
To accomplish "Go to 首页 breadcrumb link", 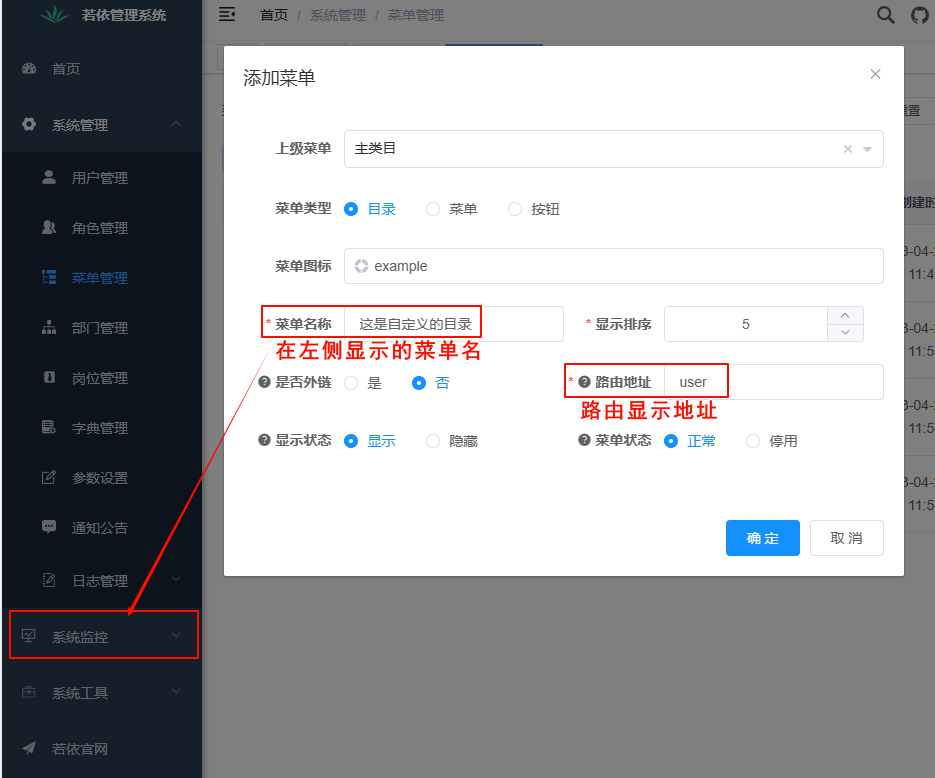I will pyautogui.click(x=274, y=15).
